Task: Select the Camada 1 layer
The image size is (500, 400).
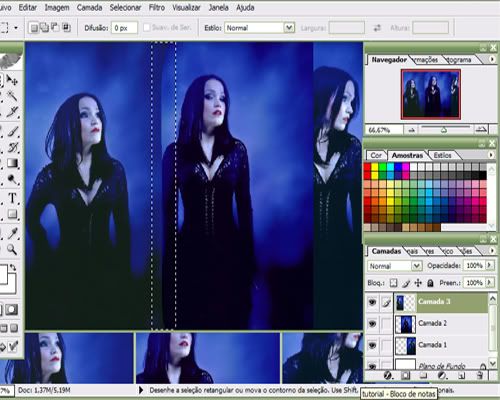Action: tap(440, 345)
